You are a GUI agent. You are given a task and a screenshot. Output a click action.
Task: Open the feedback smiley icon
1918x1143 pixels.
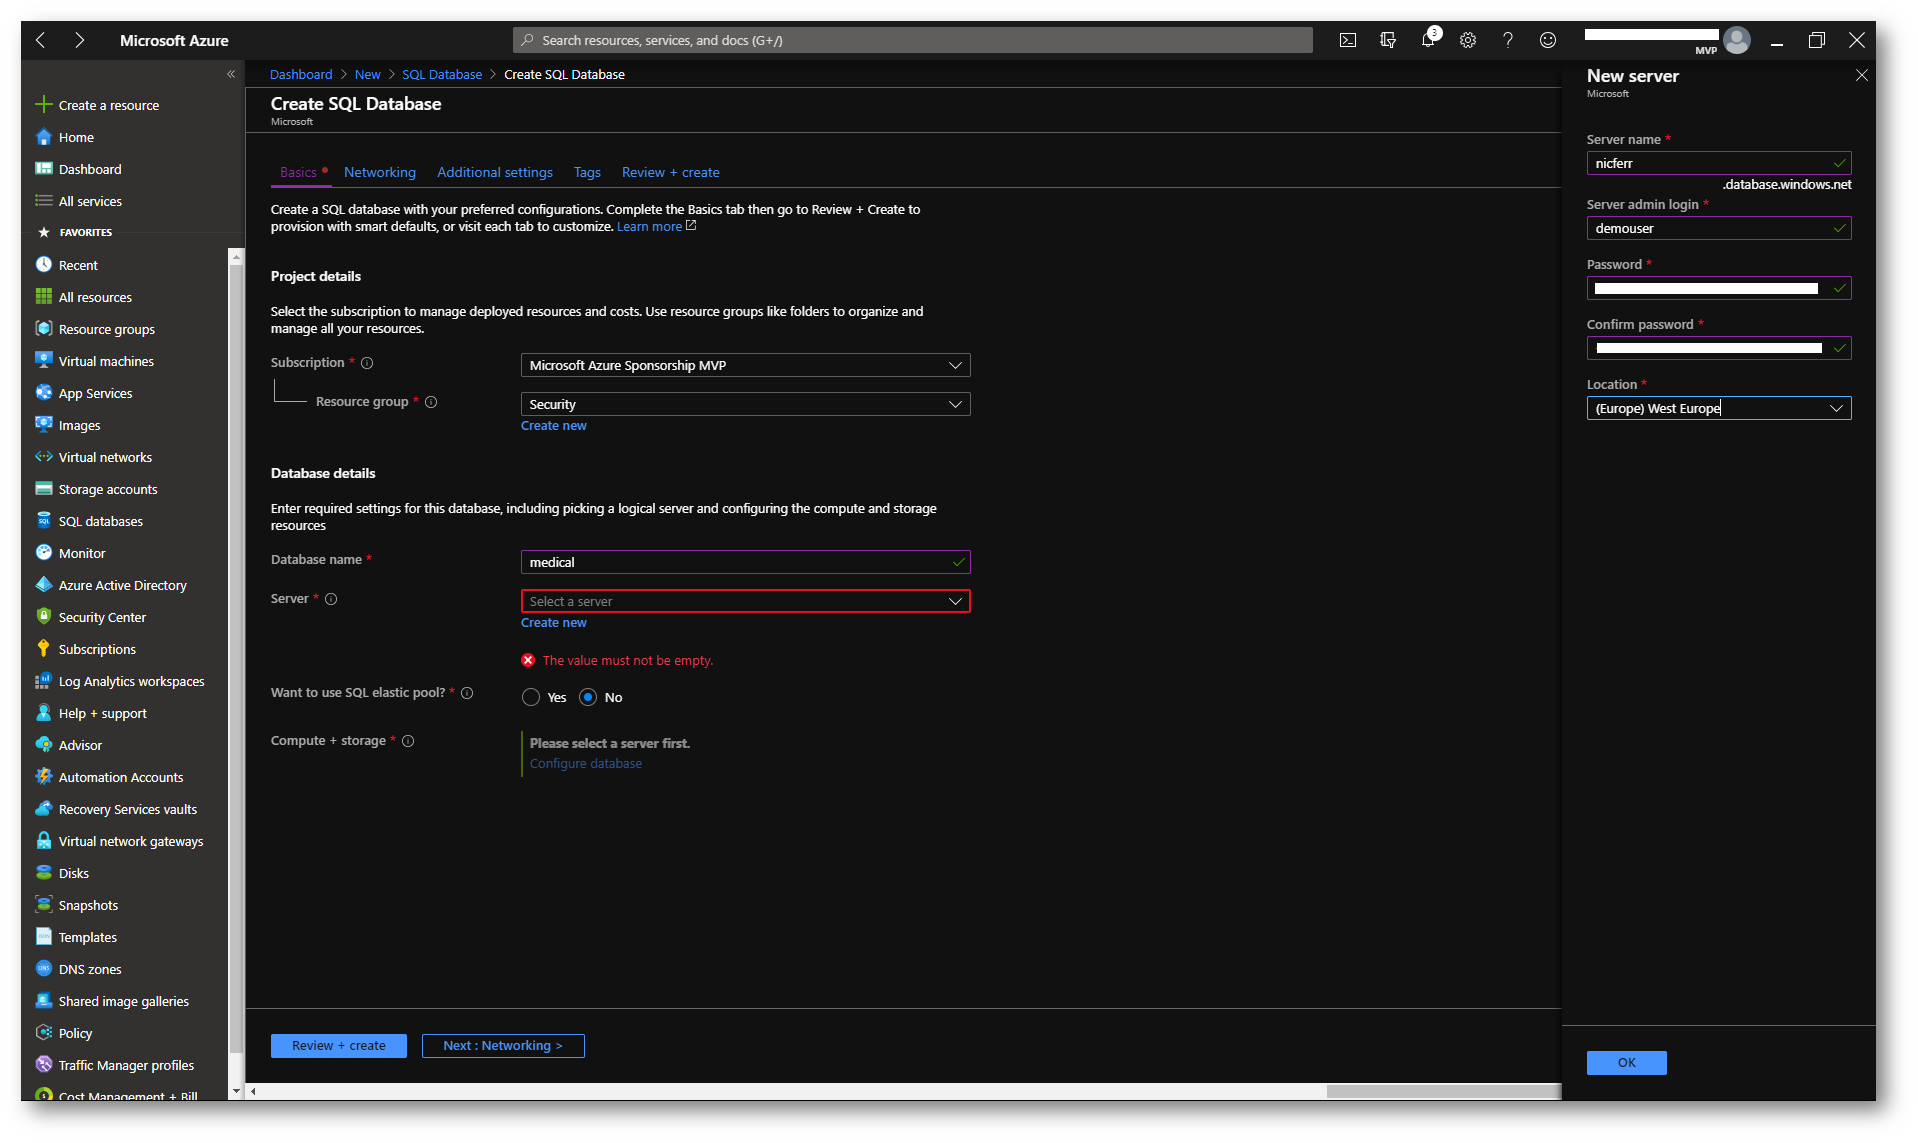[1547, 40]
